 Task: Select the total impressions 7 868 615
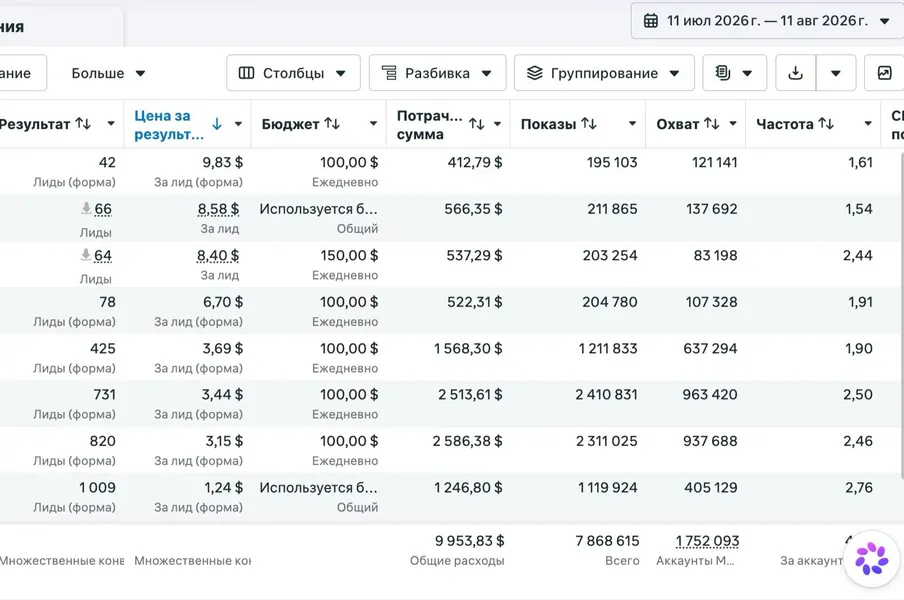pos(607,541)
